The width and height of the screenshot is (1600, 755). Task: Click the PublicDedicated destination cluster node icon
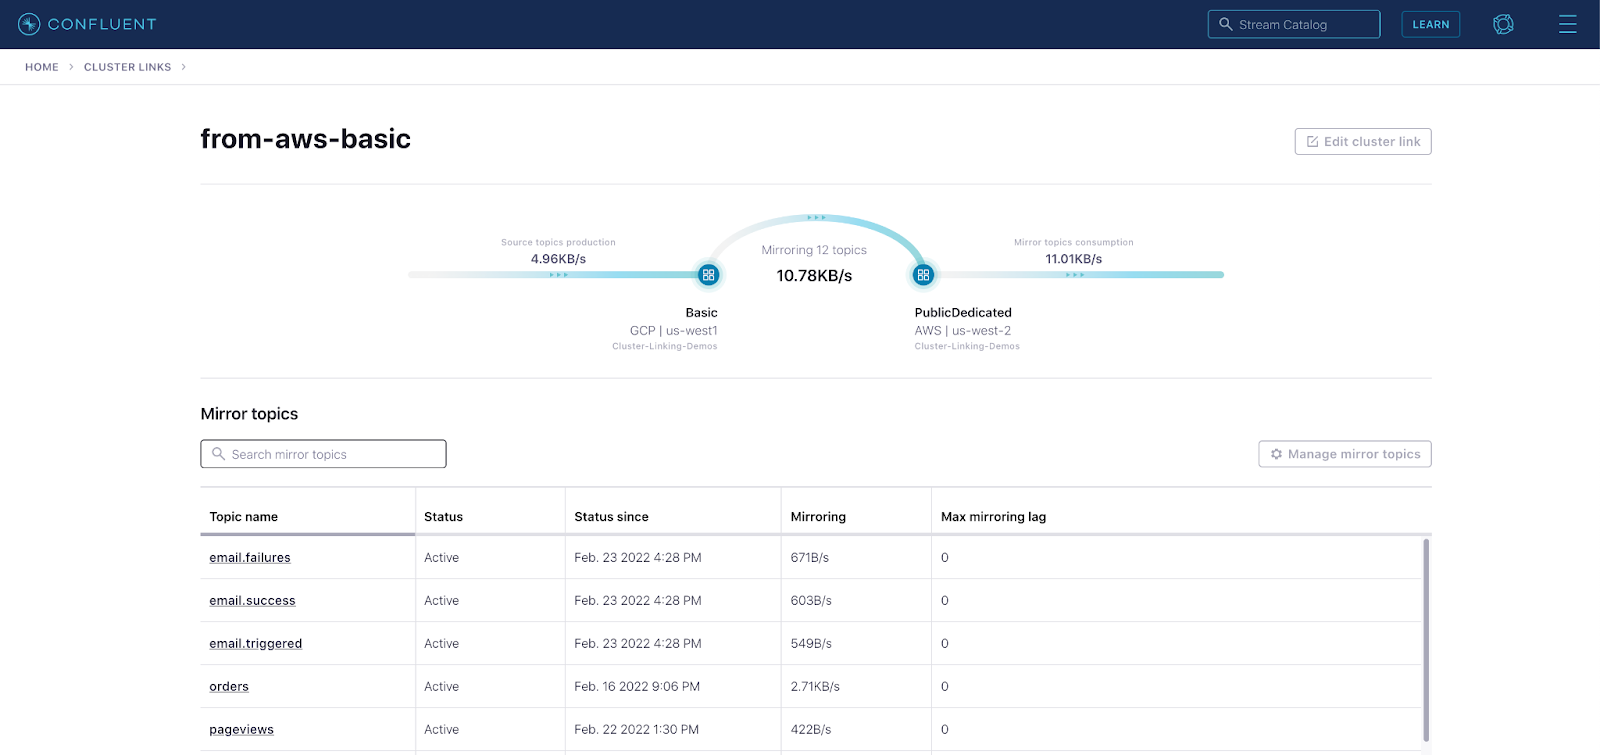tap(923, 274)
